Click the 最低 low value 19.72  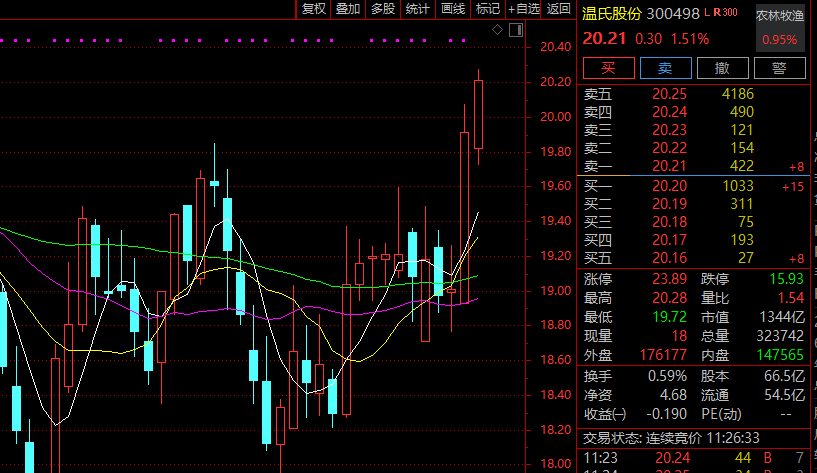click(x=670, y=317)
